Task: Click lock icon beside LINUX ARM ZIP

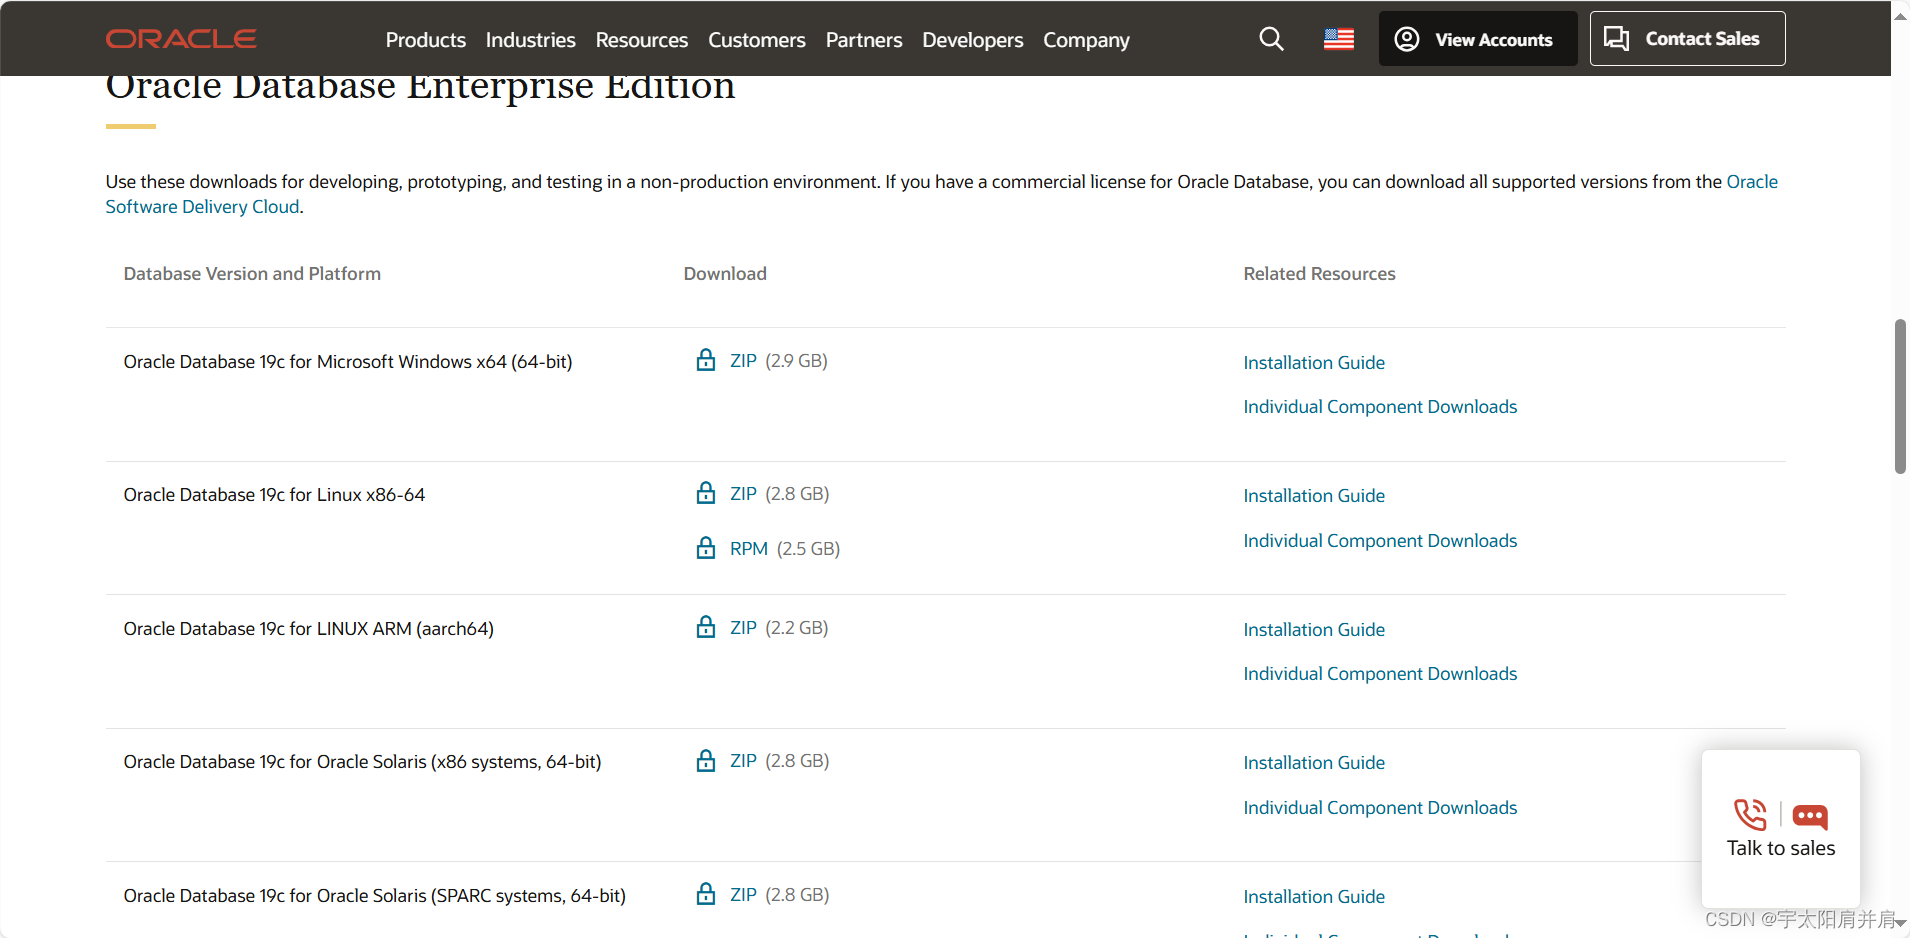Action: pyautogui.click(x=706, y=627)
